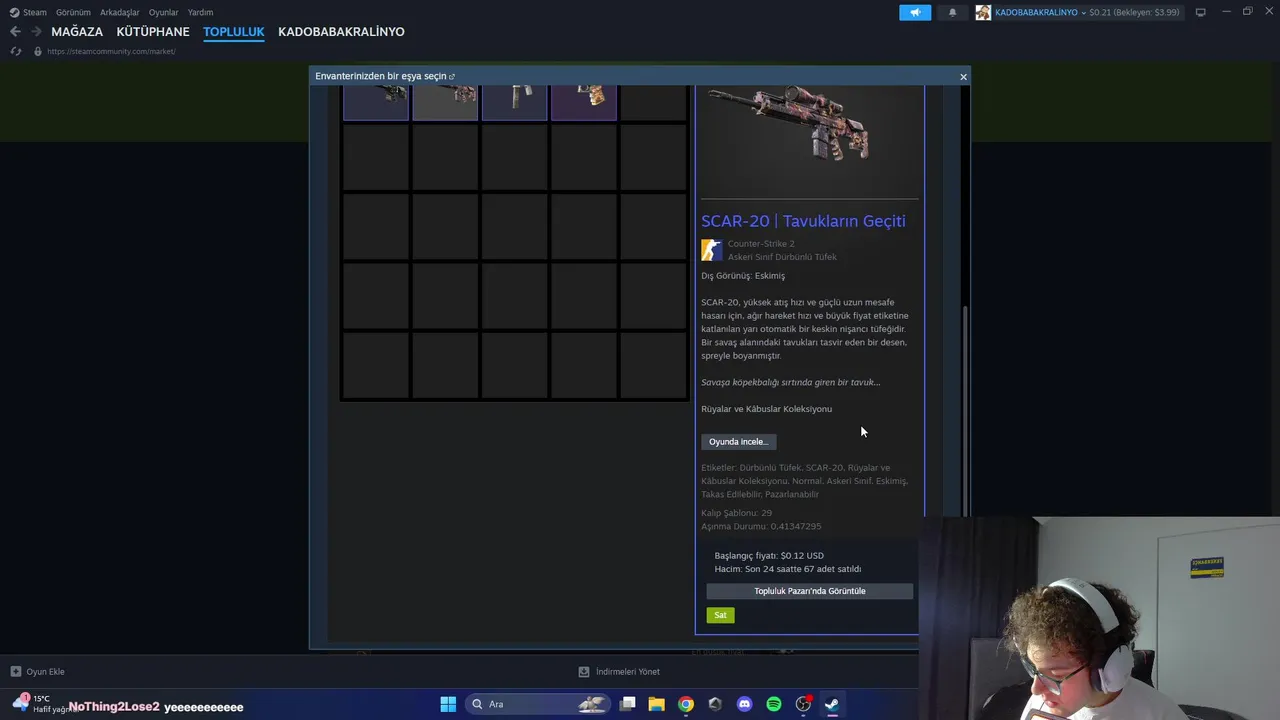Click the Dış Görünüş: Eskimiş text
The width and height of the screenshot is (1280, 720).
(x=743, y=276)
